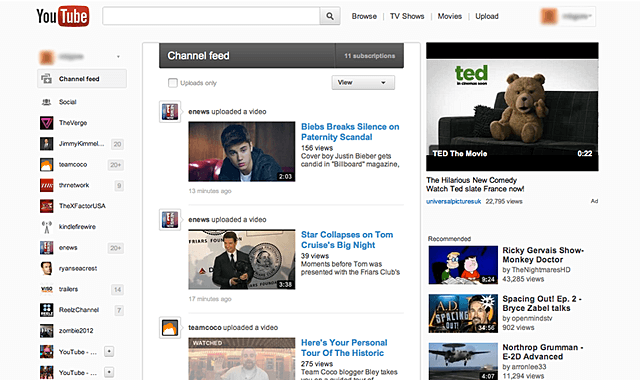Click teamcoco avatar beside feed post

pos(170,328)
